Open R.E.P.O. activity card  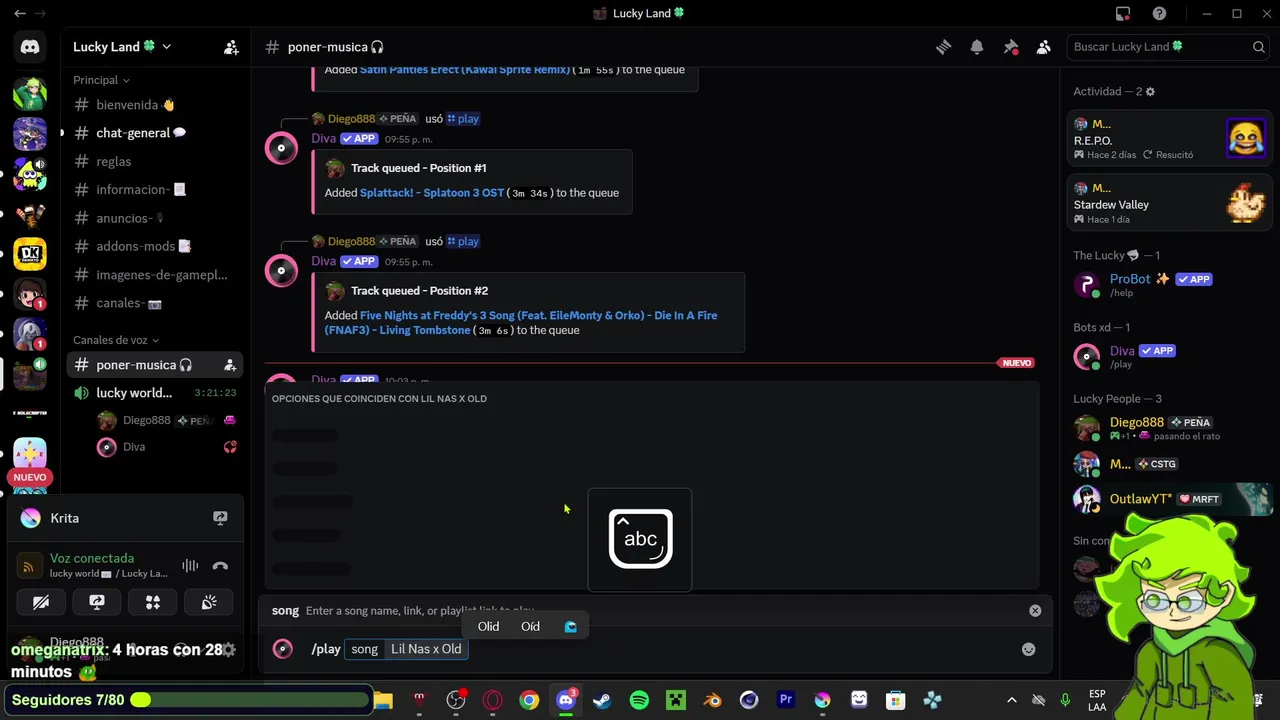pyautogui.click(x=1169, y=138)
